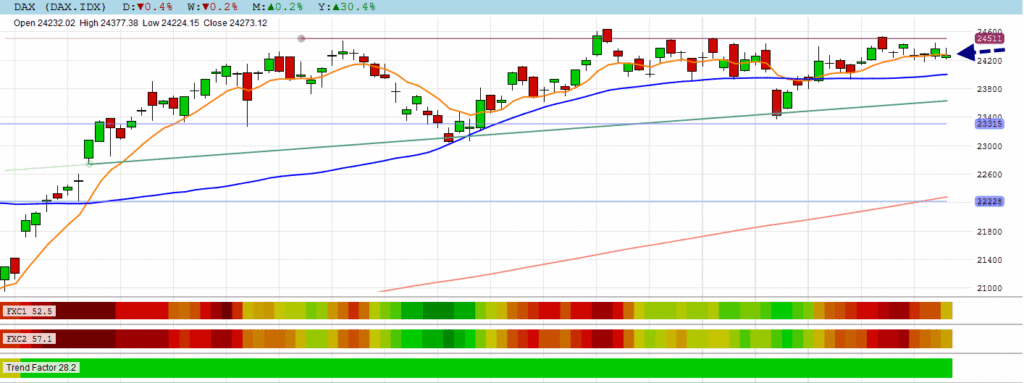Click the 24200 price axis label
This screenshot has height=383, width=1024.
[x=989, y=61]
